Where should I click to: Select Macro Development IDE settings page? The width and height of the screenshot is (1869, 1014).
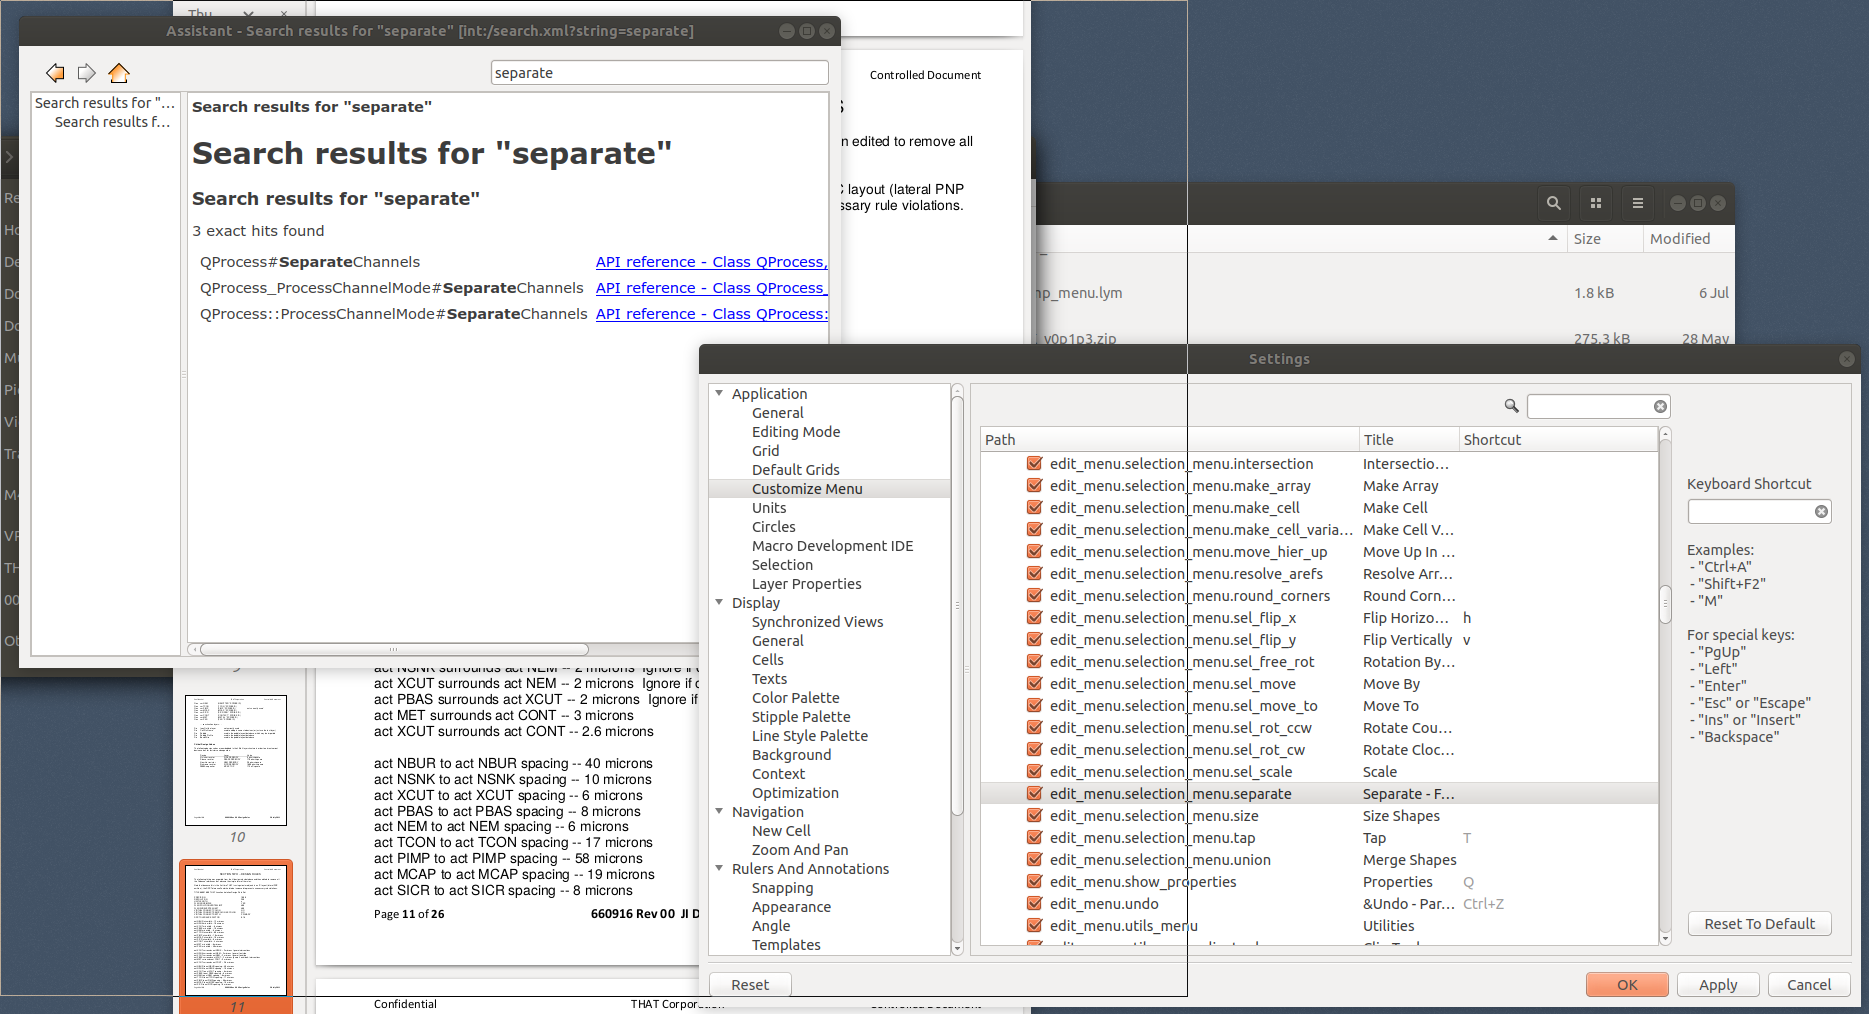click(832, 546)
